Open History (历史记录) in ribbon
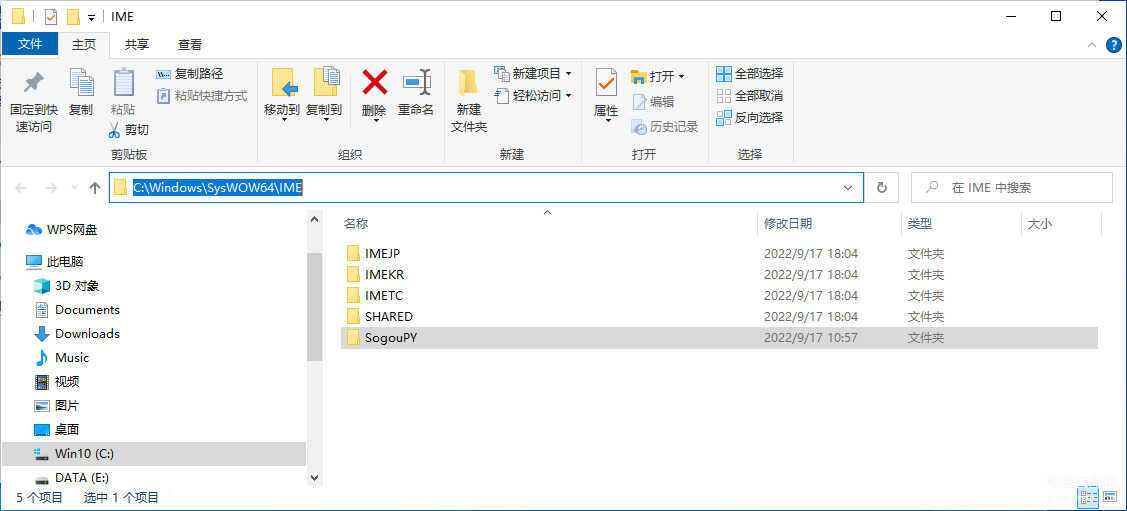Viewport: 1127px width, 511px height. click(665, 126)
